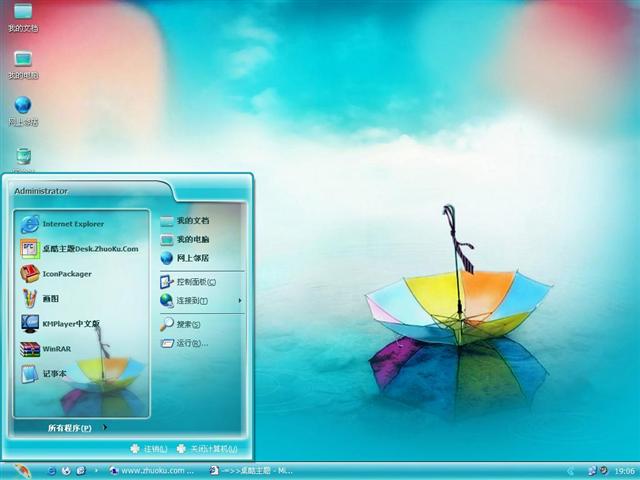The height and width of the screenshot is (480, 640).
Task: Click network tray icon
Action: [x=591, y=471]
